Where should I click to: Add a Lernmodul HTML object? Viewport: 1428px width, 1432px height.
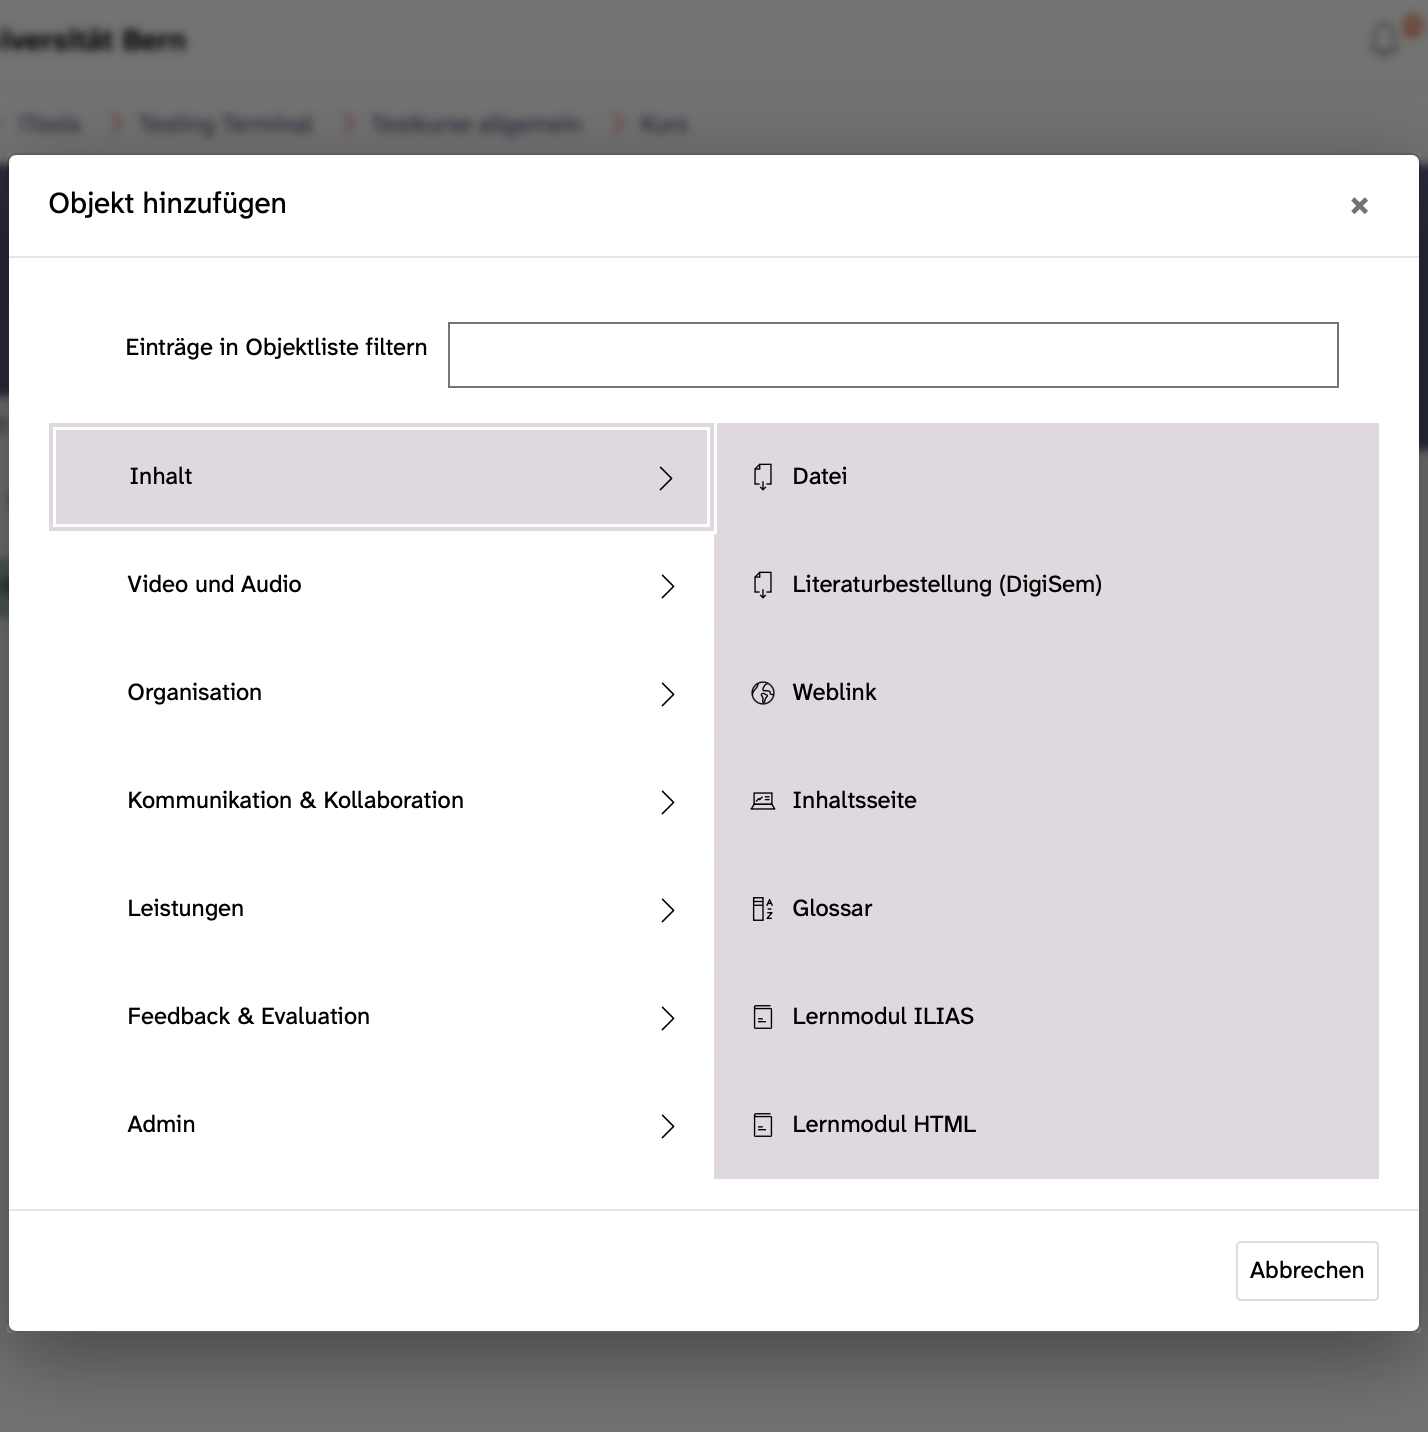pyautogui.click(x=1046, y=1124)
